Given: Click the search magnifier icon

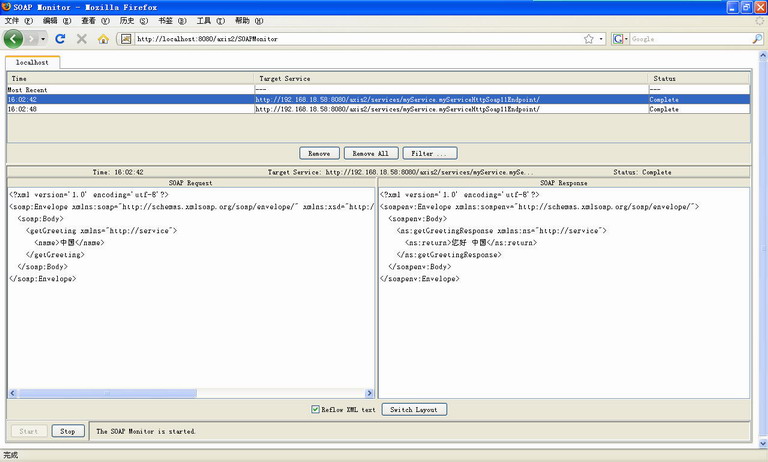Looking at the screenshot, I should pyautogui.click(x=757, y=39).
